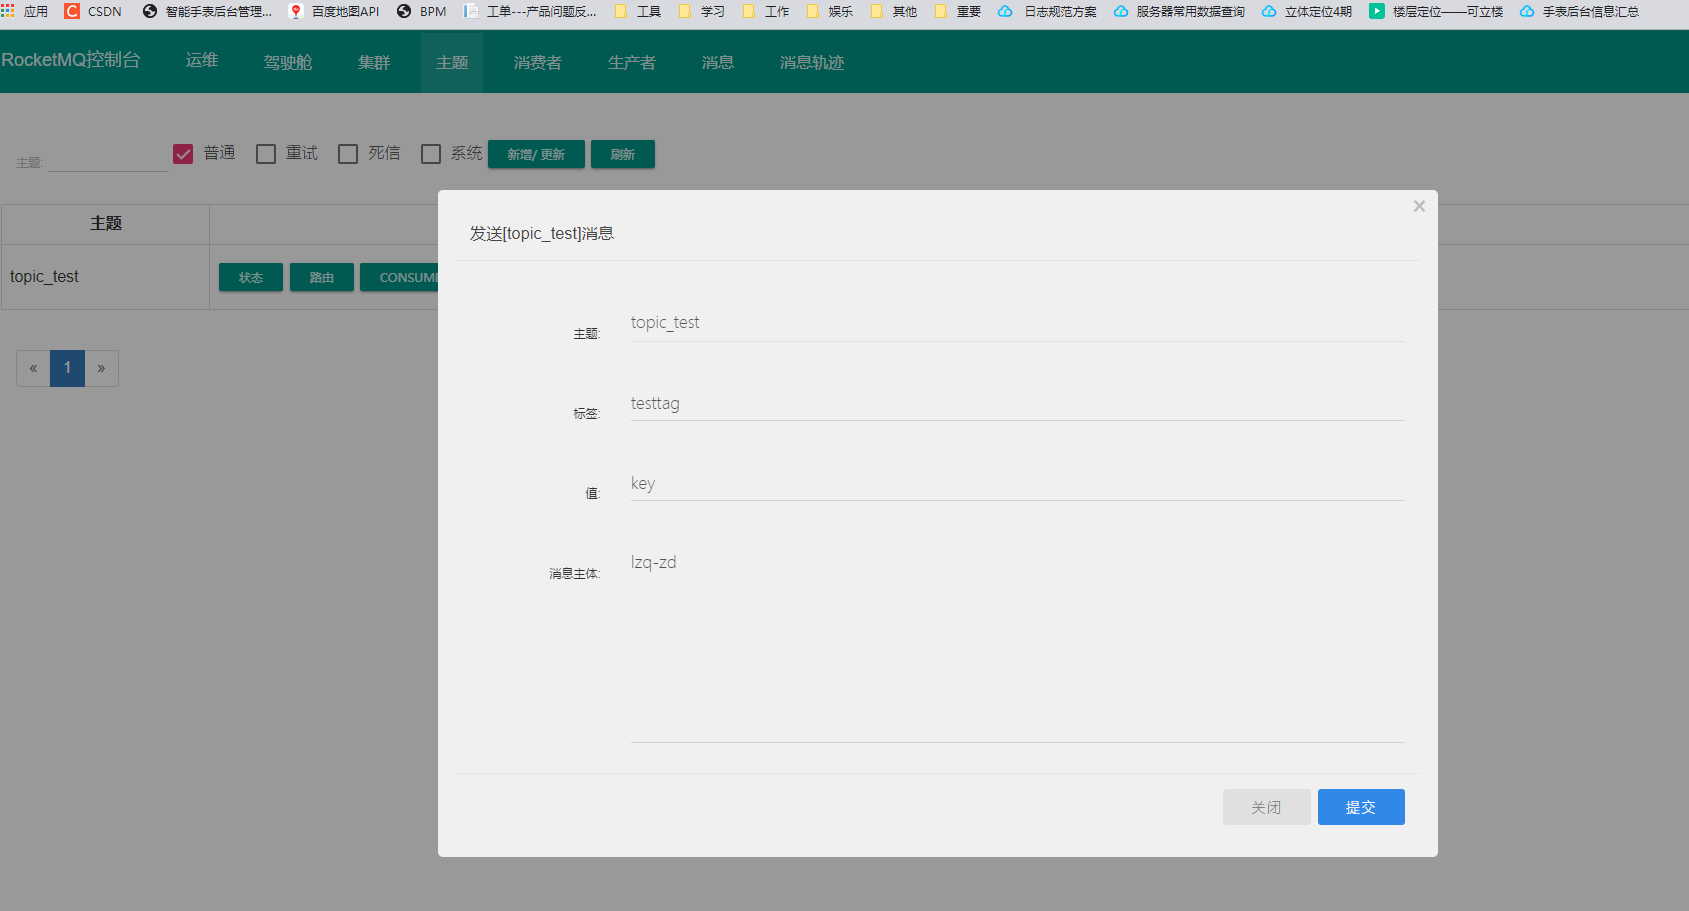This screenshot has height=911, width=1689.
Task: Open the 楼层定位——可立楼 bookmark
Action: (1436, 11)
